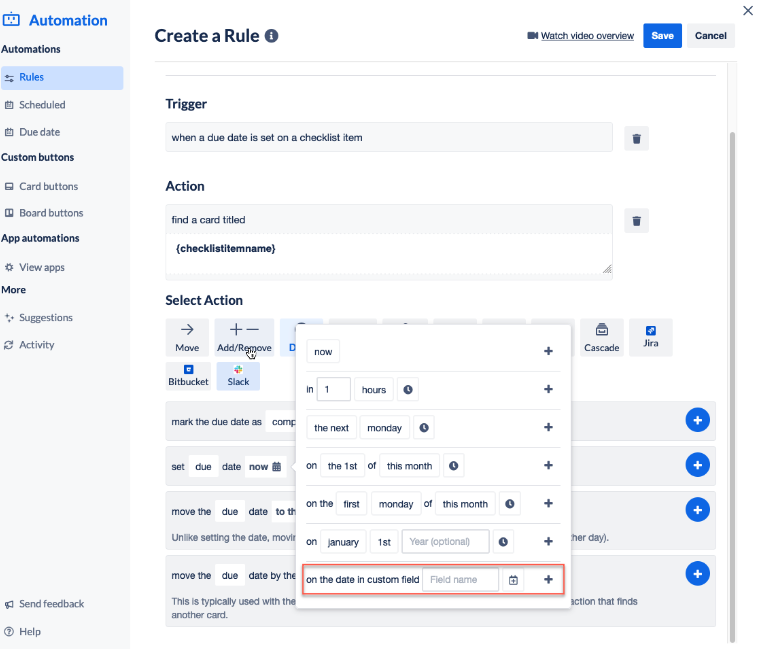Add the custom field date option
Screen dimensions: 759x649
point(548,579)
